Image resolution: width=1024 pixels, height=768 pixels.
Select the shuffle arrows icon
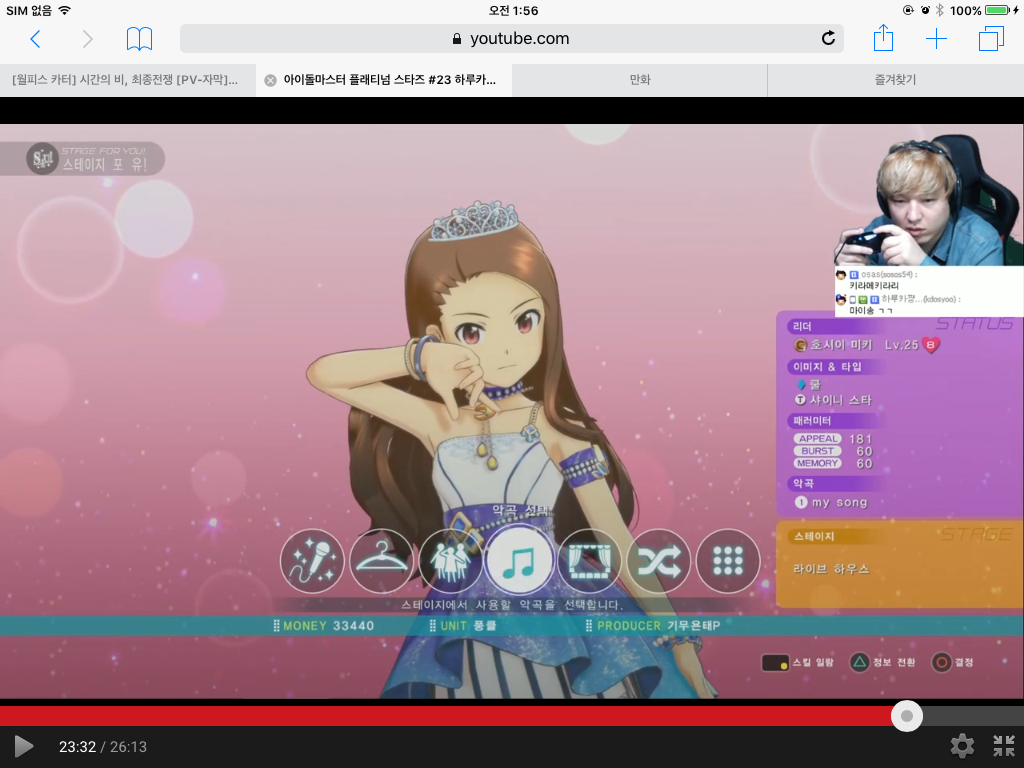659,562
